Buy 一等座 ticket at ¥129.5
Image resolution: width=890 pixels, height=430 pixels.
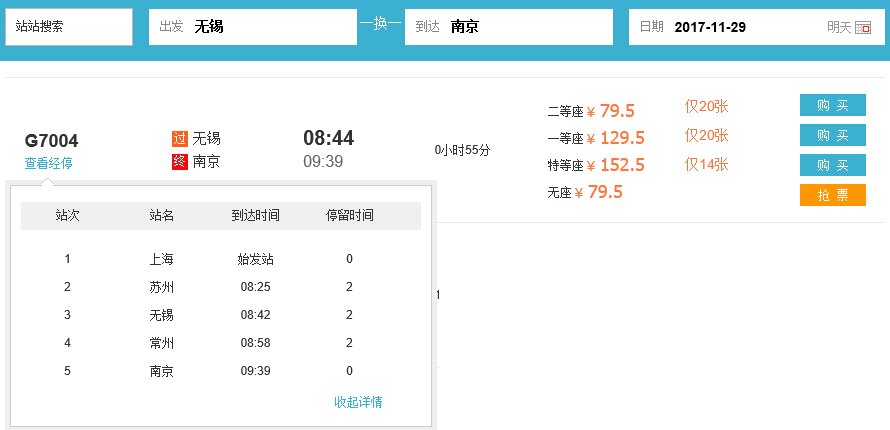pyautogui.click(x=833, y=135)
